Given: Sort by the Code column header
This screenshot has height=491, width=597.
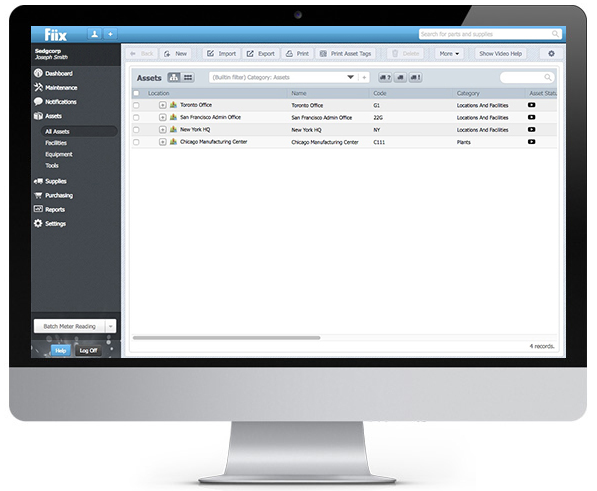Looking at the screenshot, I should pyautogui.click(x=380, y=93).
